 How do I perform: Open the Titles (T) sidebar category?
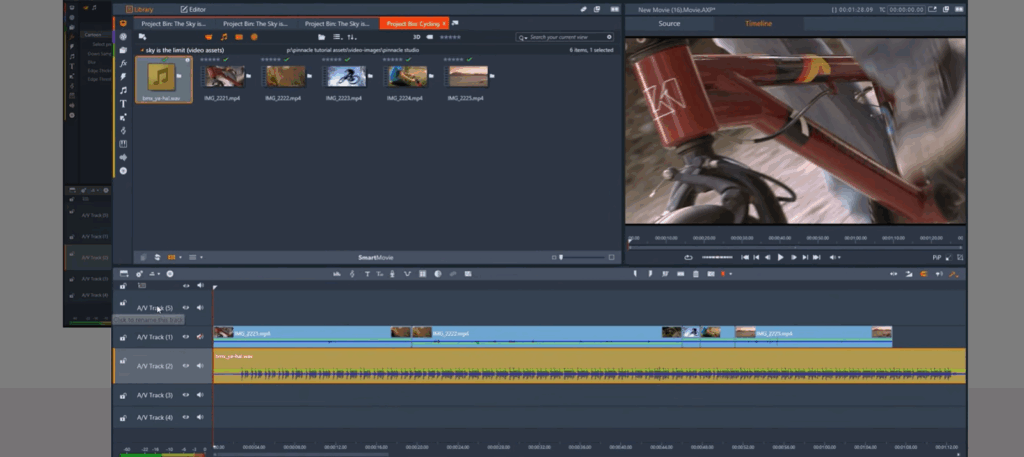(x=123, y=104)
